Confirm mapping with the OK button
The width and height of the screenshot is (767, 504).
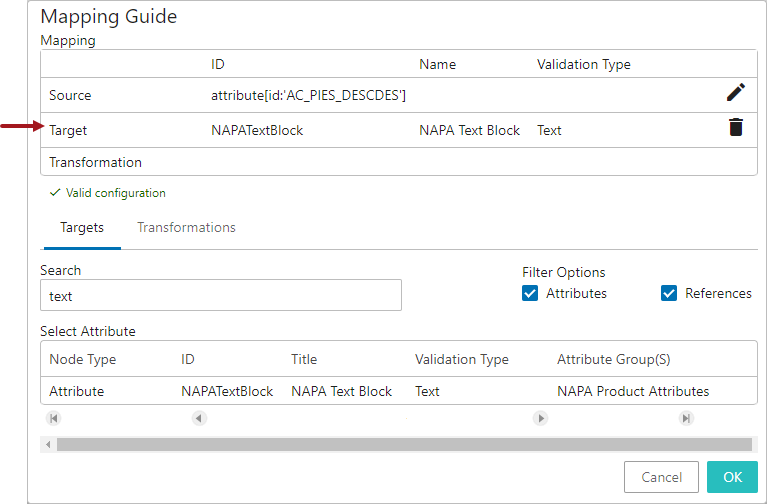(732, 477)
